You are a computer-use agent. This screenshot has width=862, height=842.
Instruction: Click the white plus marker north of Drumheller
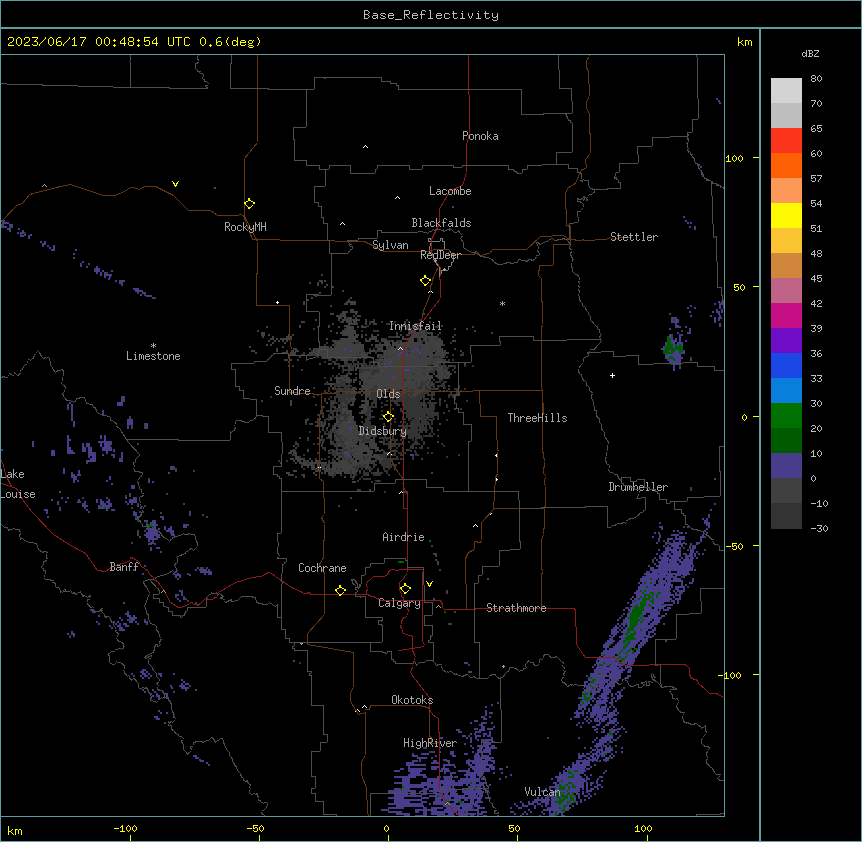pos(612,375)
